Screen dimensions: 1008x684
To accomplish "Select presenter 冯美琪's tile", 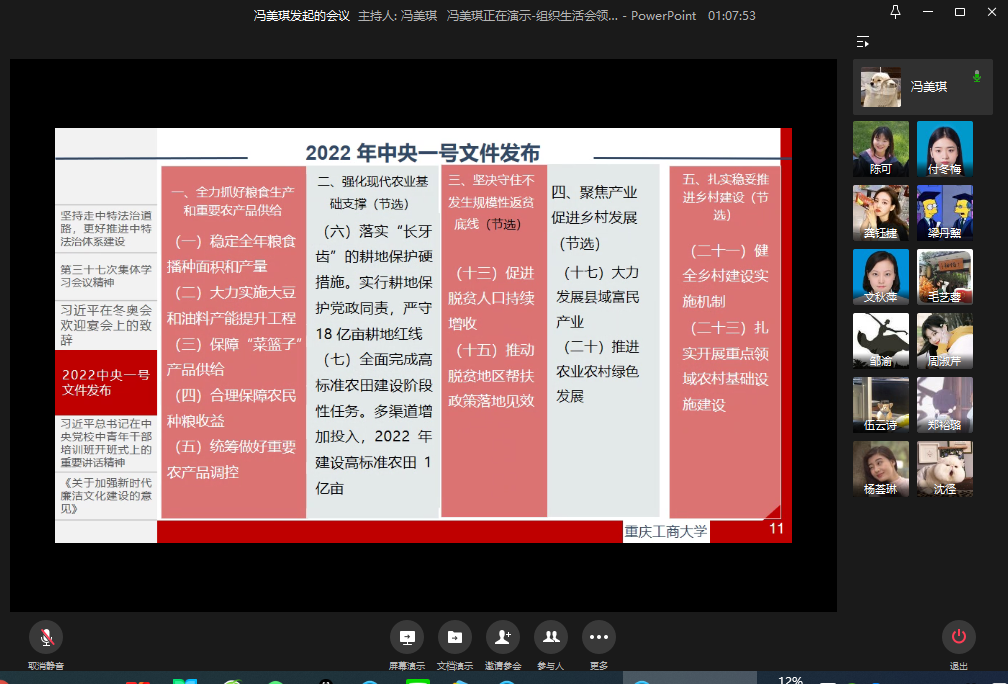I will [x=922, y=87].
